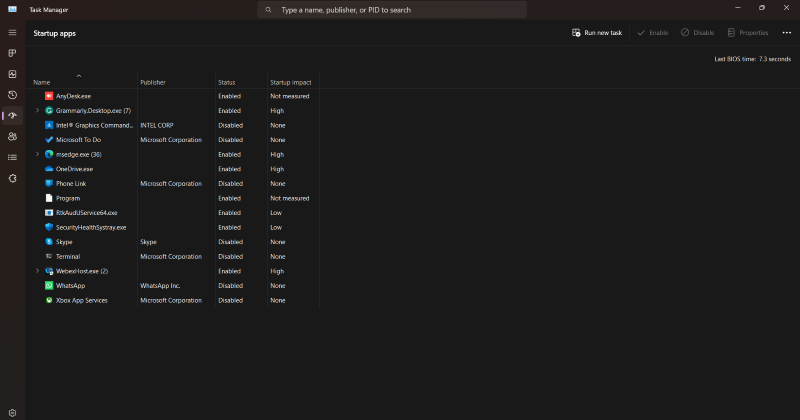This screenshot has width=800, height=420.
Task: Sort by the Startup impact column header
Action: coord(291,82)
